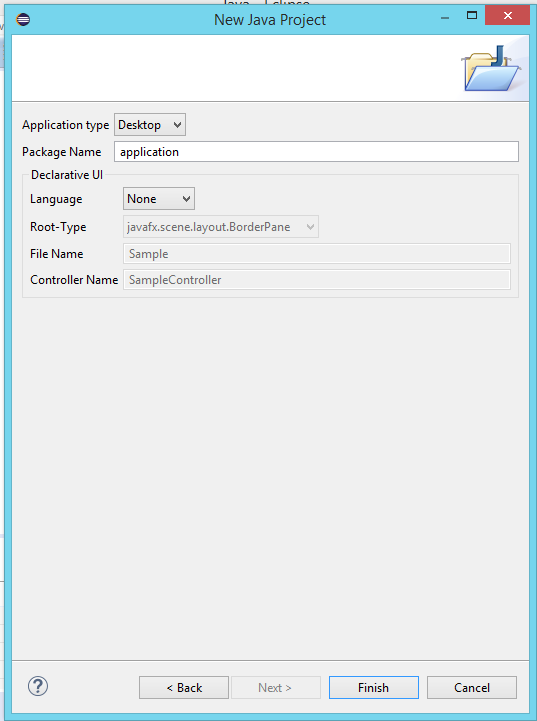537x721 pixels.
Task: Click the Application type label
Action: pos(65,125)
